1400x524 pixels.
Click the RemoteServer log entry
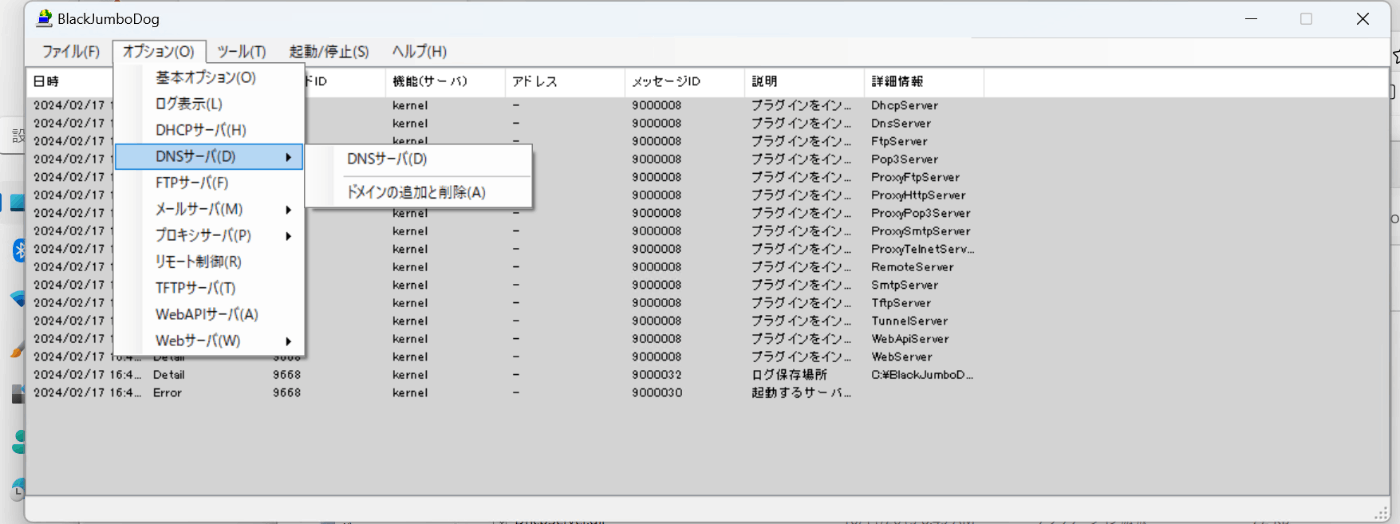pos(912,267)
